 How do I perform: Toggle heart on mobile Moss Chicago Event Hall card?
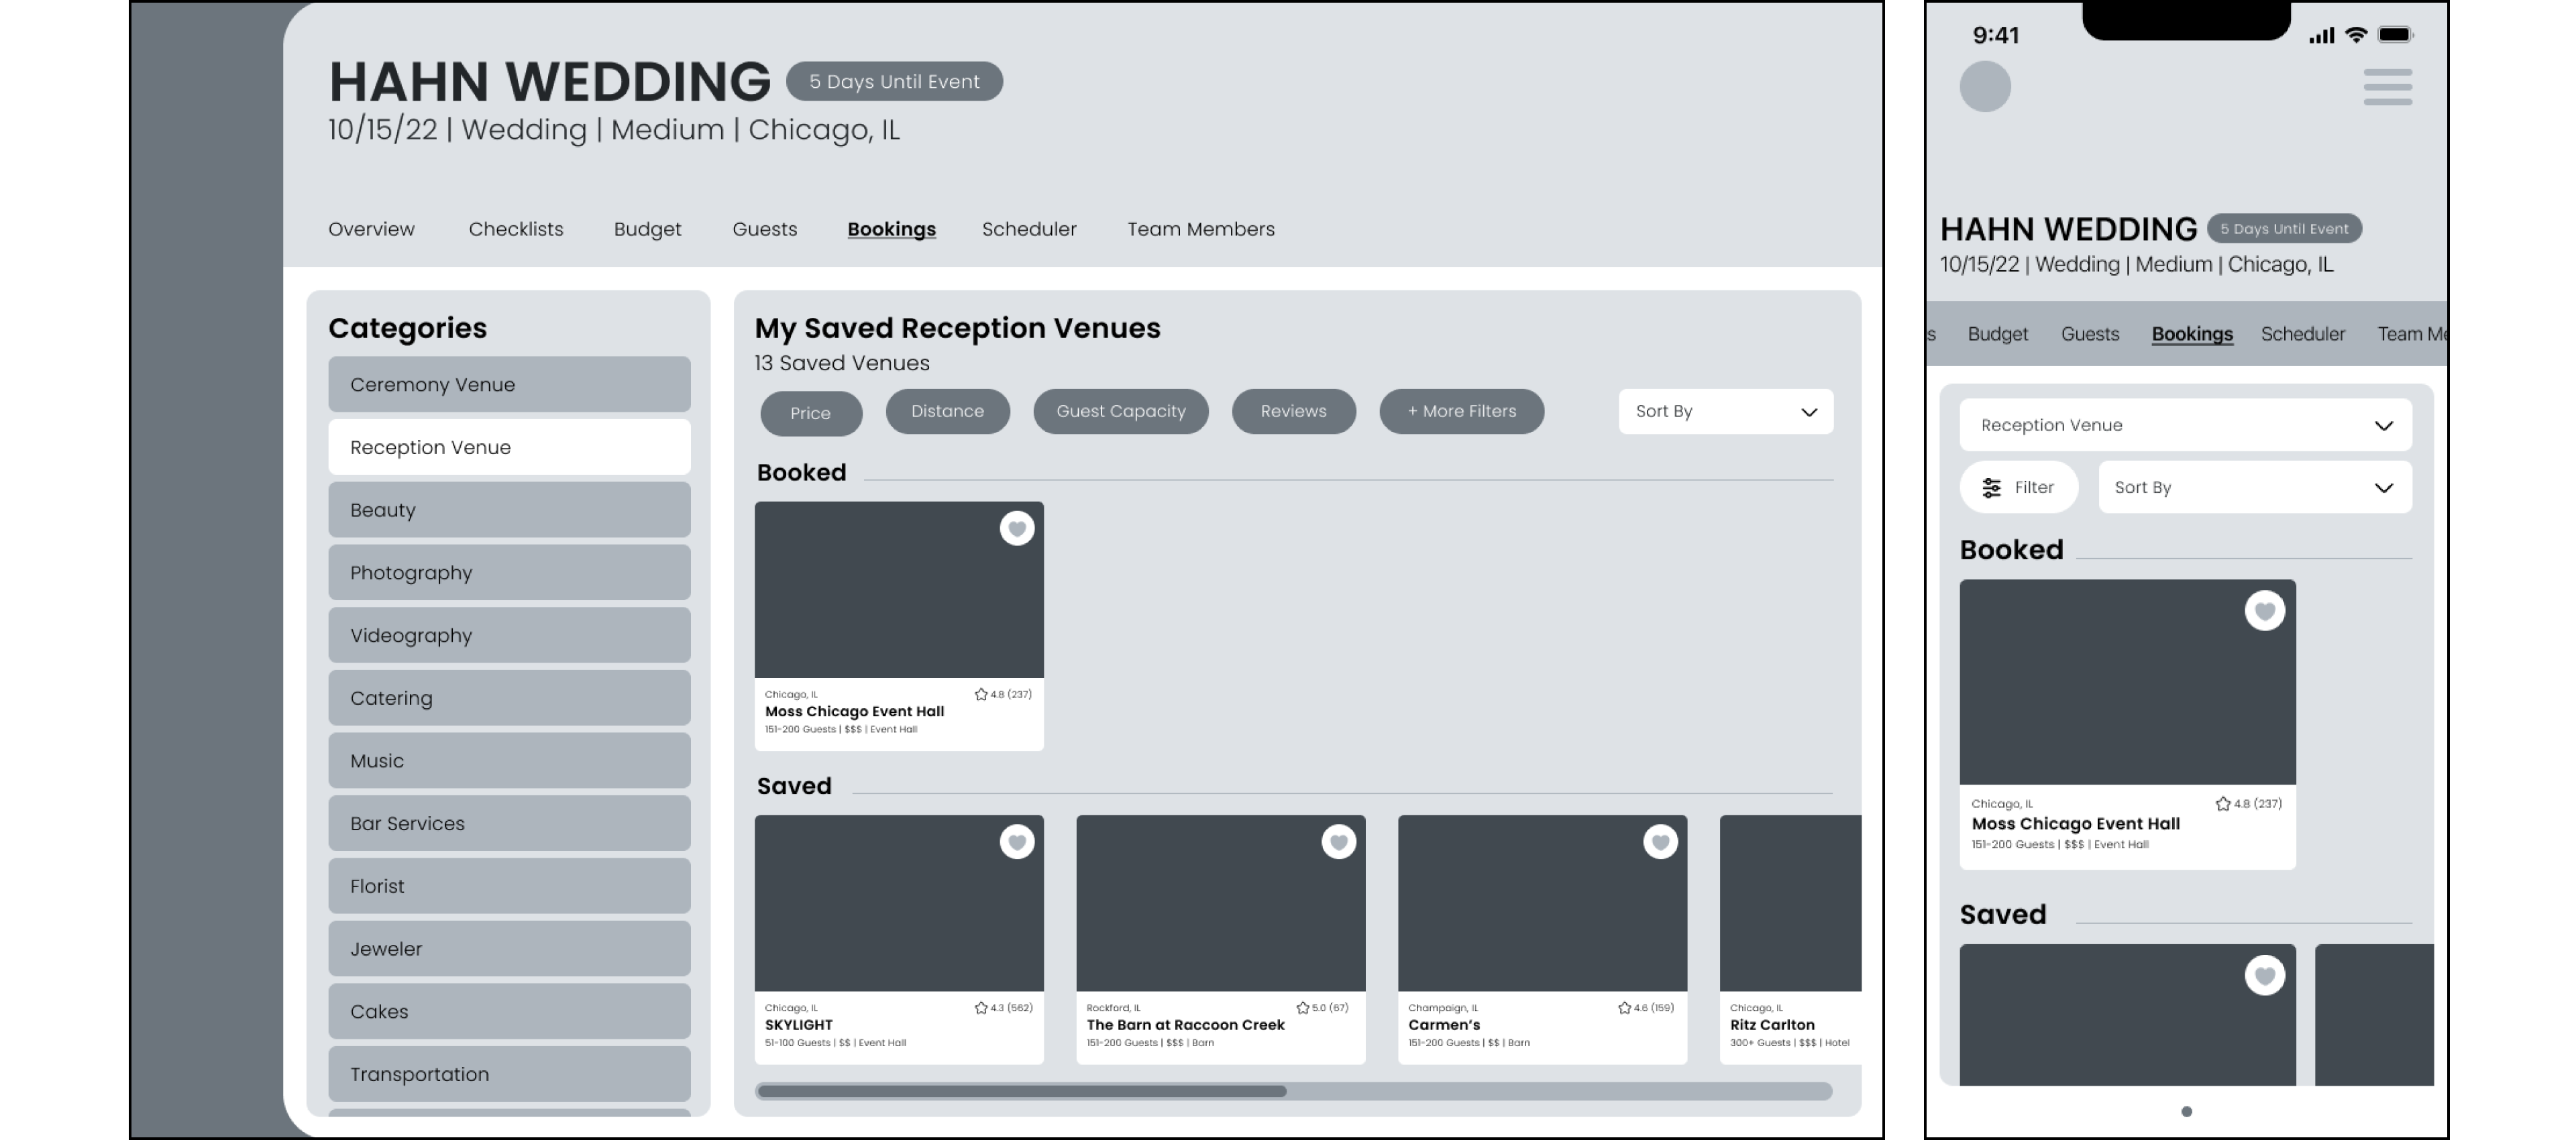[2264, 611]
